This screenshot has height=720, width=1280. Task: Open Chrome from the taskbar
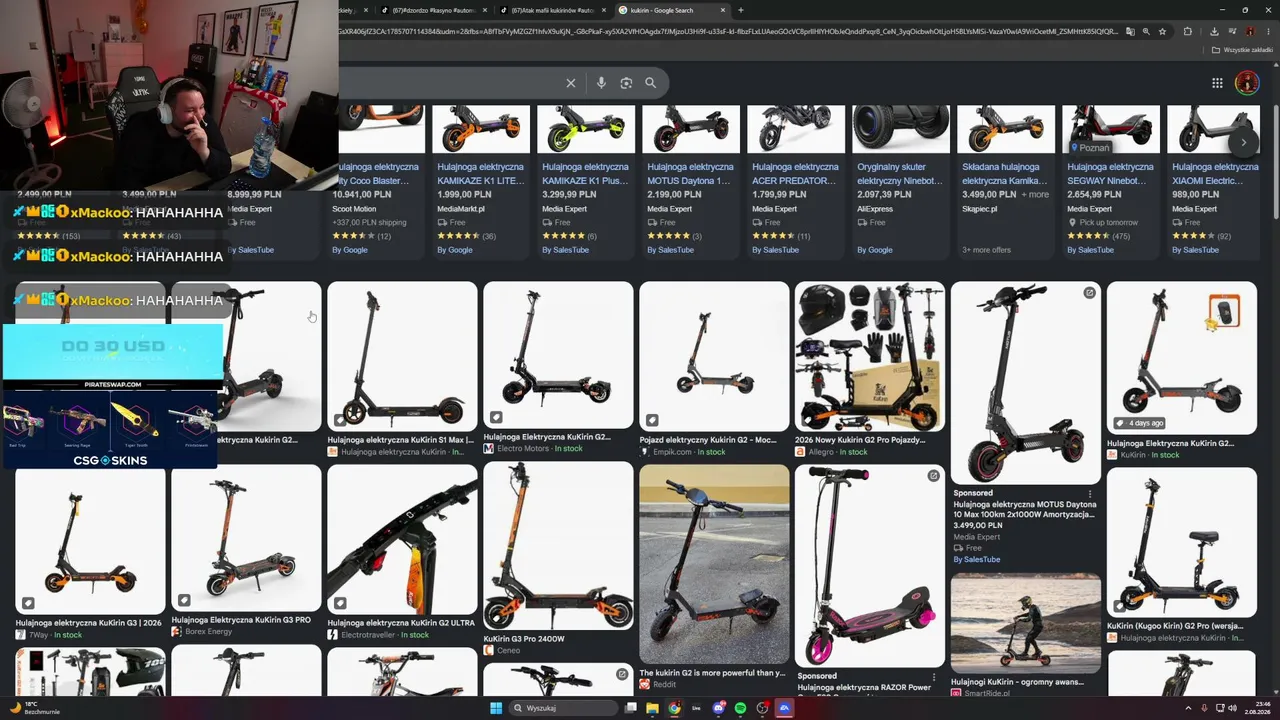(674, 708)
